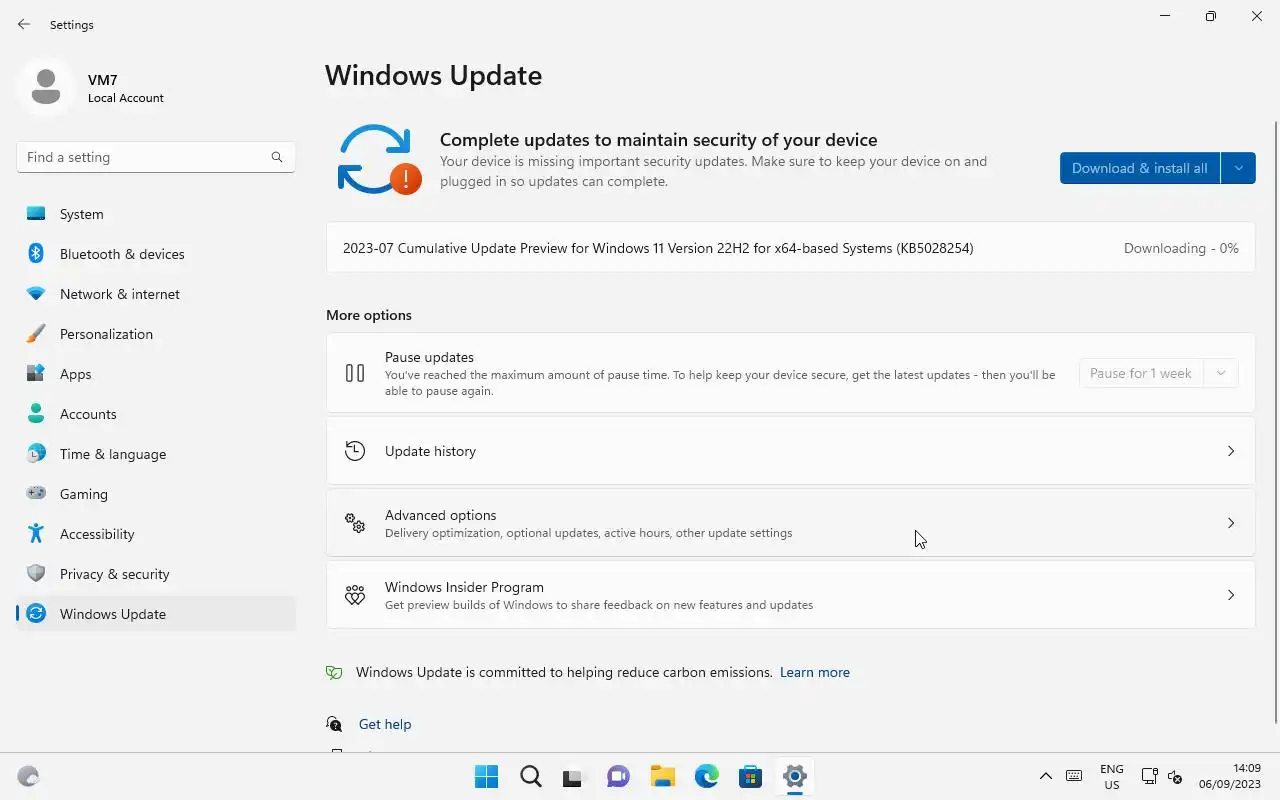Open Task View on the taskbar

pos(574,776)
